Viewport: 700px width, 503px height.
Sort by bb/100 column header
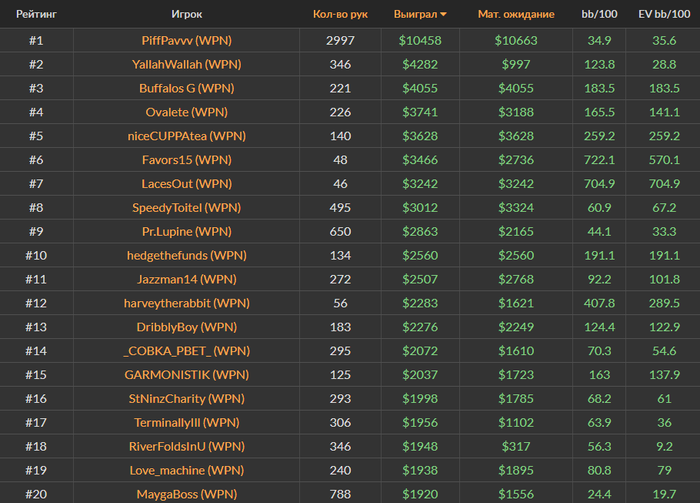pos(599,14)
